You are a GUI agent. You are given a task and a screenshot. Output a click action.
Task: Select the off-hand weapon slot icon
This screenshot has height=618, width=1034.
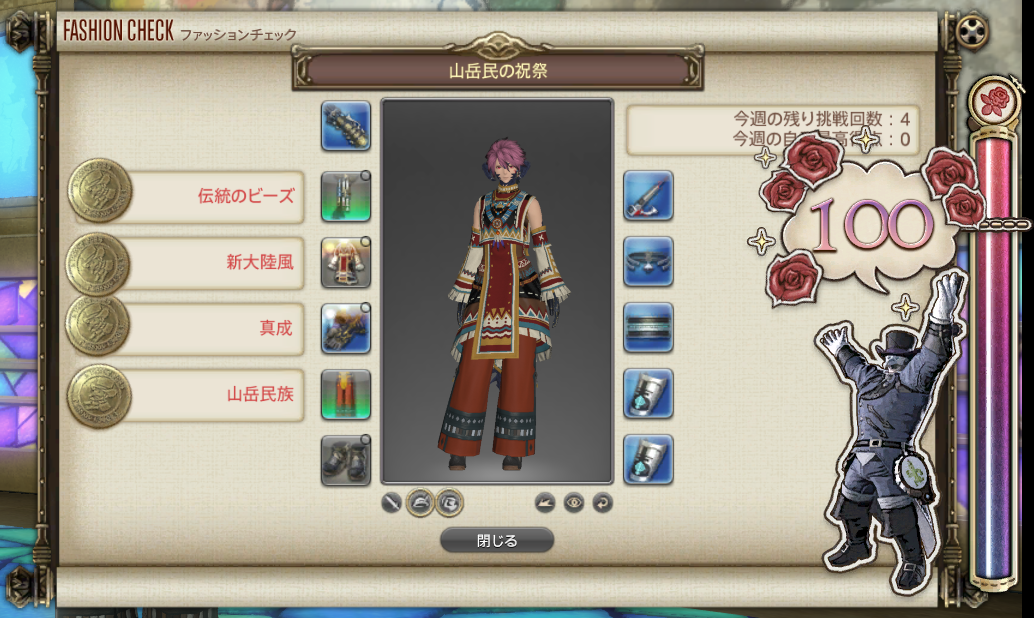click(x=648, y=195)
